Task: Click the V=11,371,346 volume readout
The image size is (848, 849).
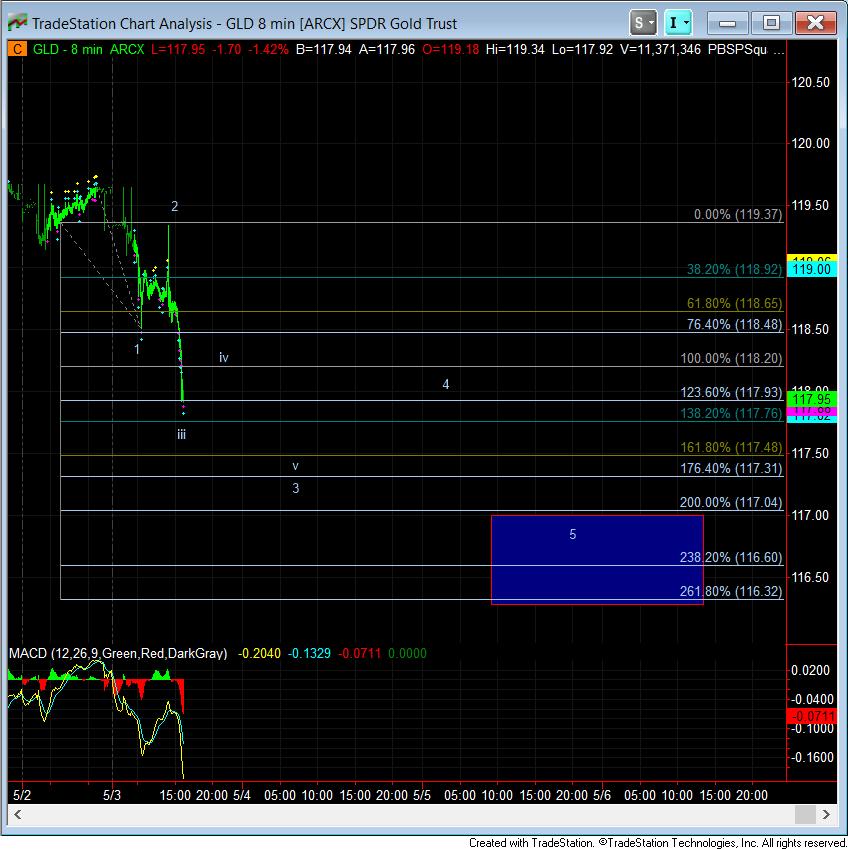Action: point(661,50)
